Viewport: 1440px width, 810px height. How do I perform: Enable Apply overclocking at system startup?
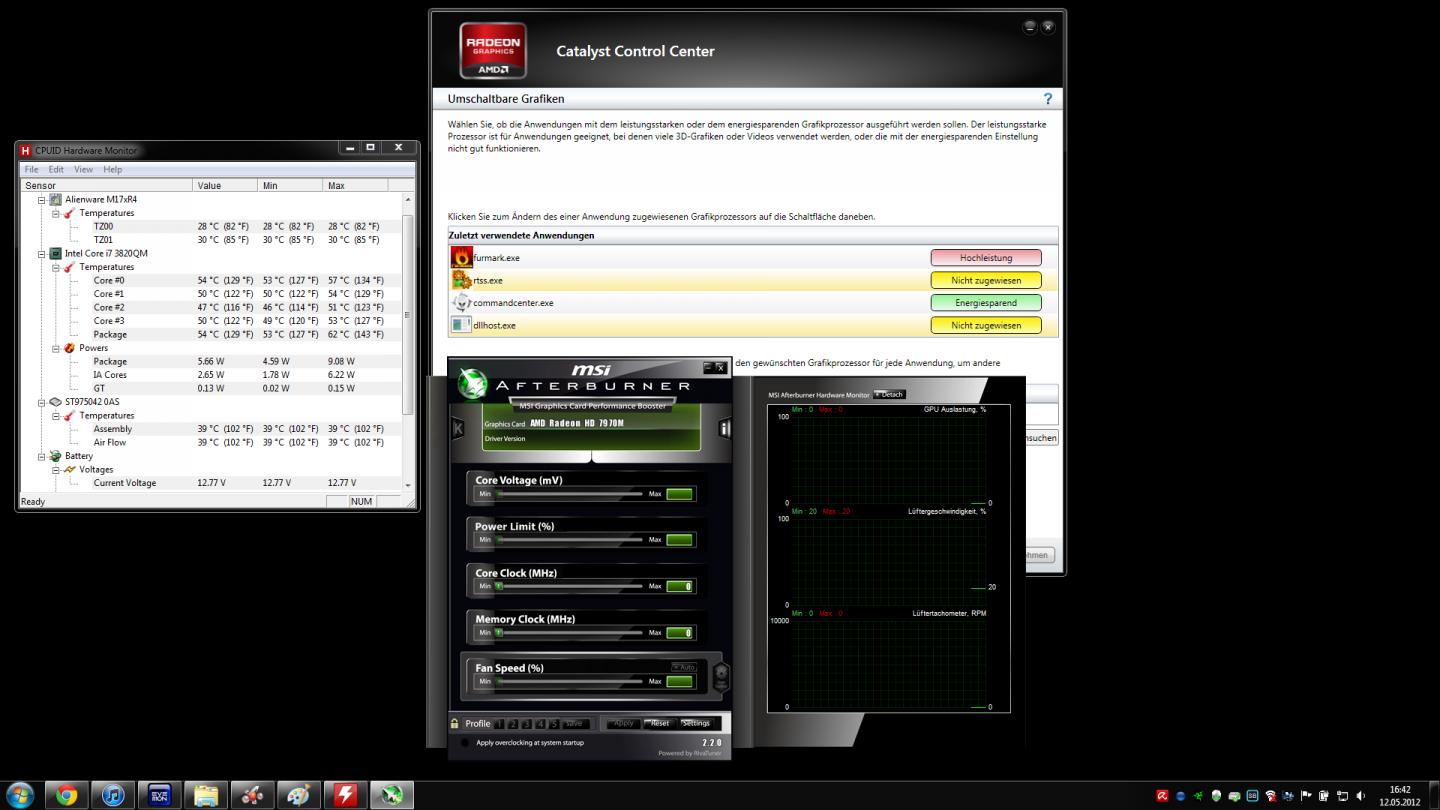pyautogui.click(x=465, y=743)
